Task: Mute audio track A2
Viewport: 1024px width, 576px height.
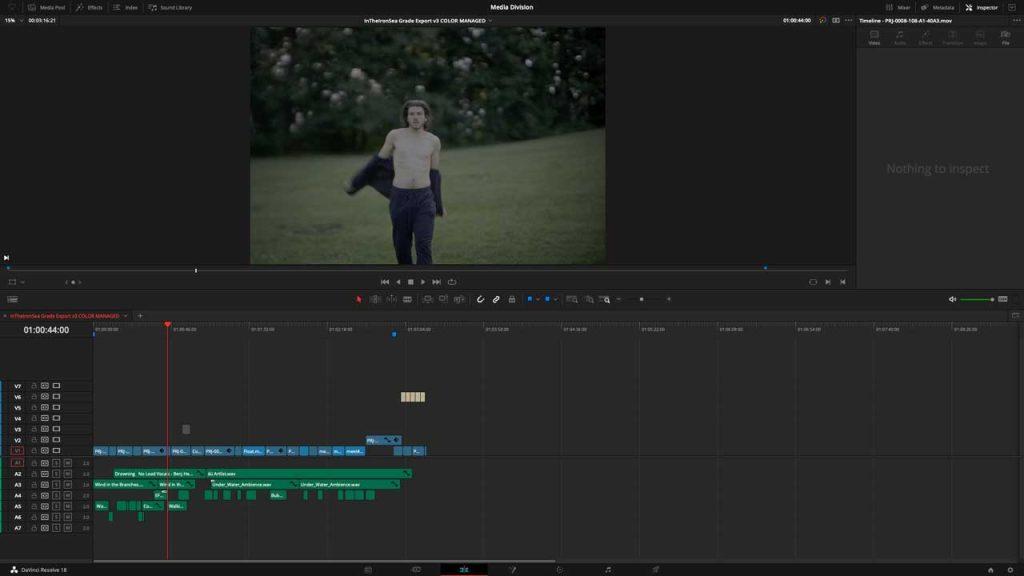Action: click(67, 474)
